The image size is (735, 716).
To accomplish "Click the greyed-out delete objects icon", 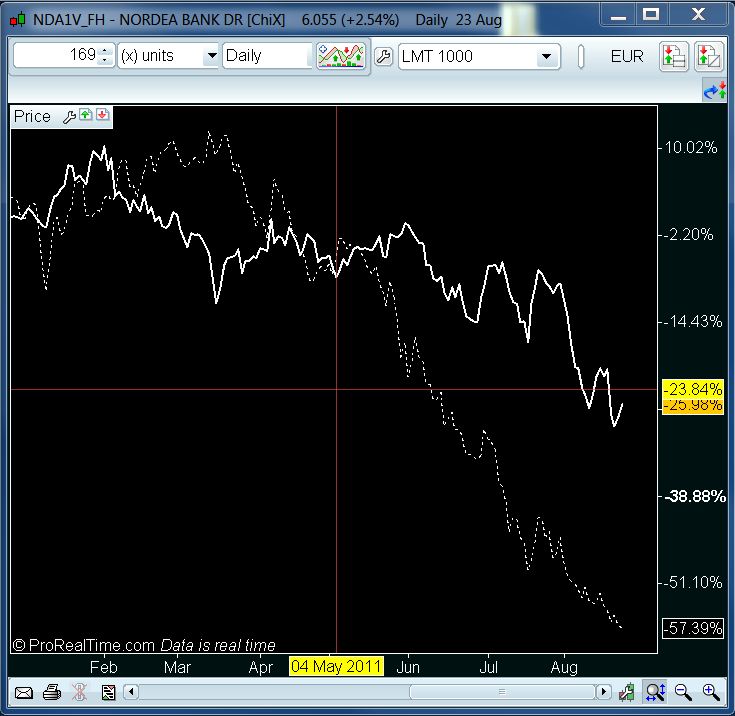I will tap(79, 692).
